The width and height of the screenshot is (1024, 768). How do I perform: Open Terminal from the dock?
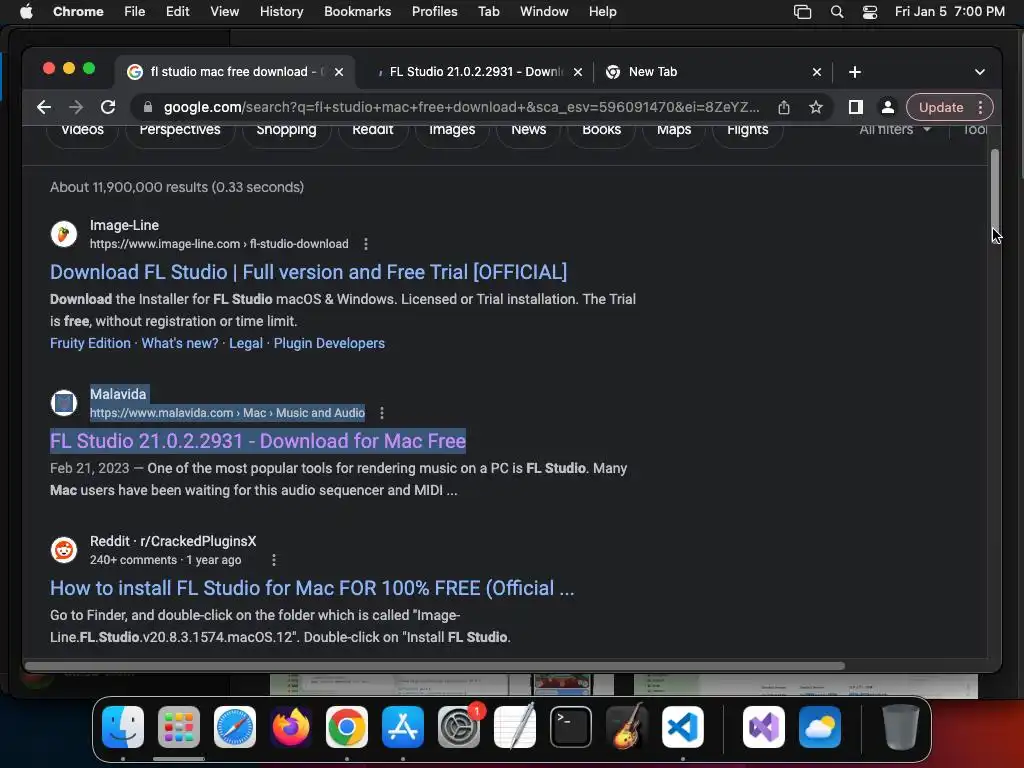coord(571,727)
